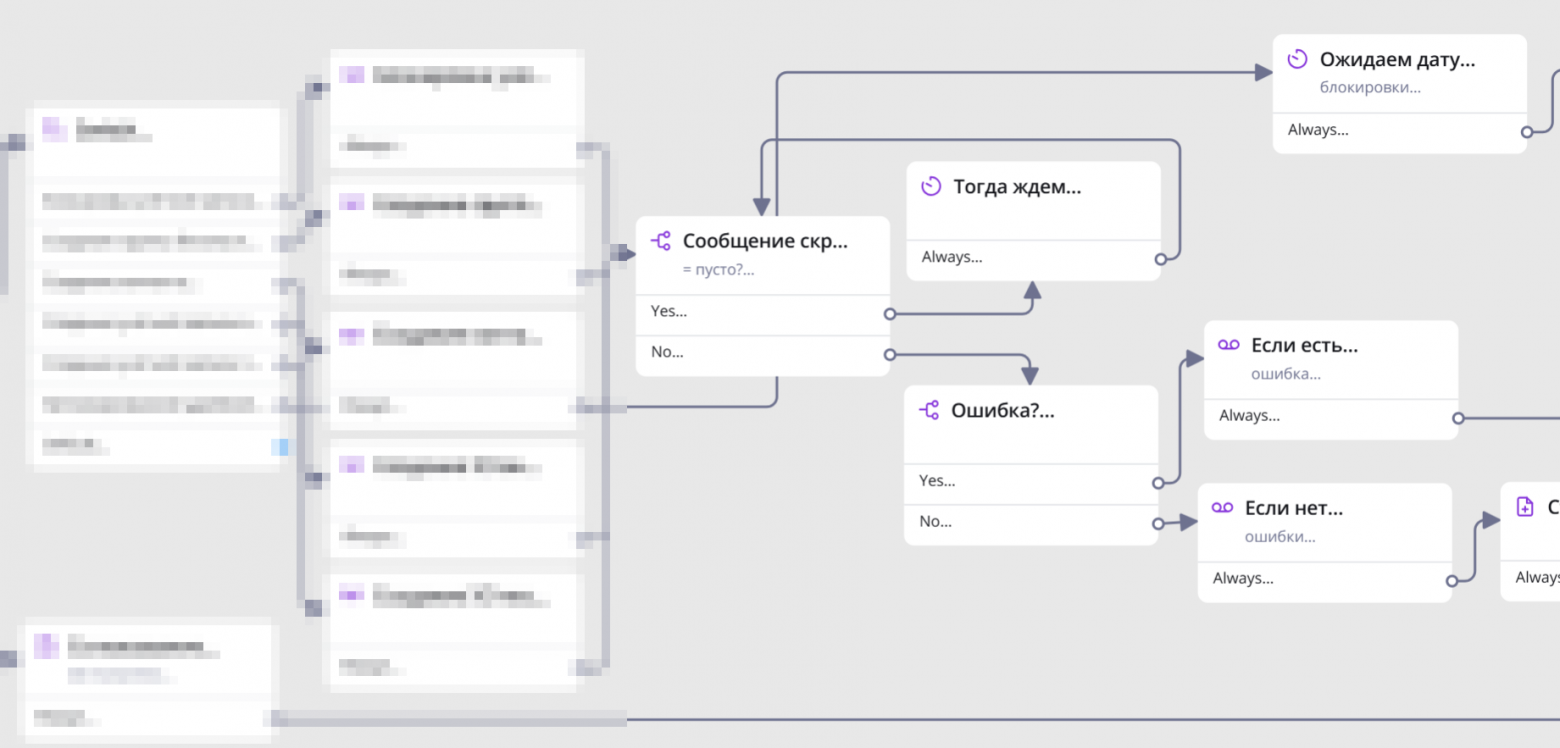This screenshot has height=748, width=1560.
Task: Click the "Always..." label in Тогда ждем node
Action: click(x=952, y=257)
